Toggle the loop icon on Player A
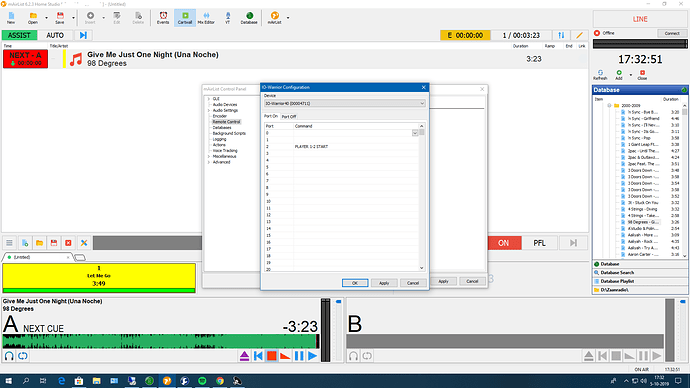Screen dimensions: 690x388 [22, 356]
